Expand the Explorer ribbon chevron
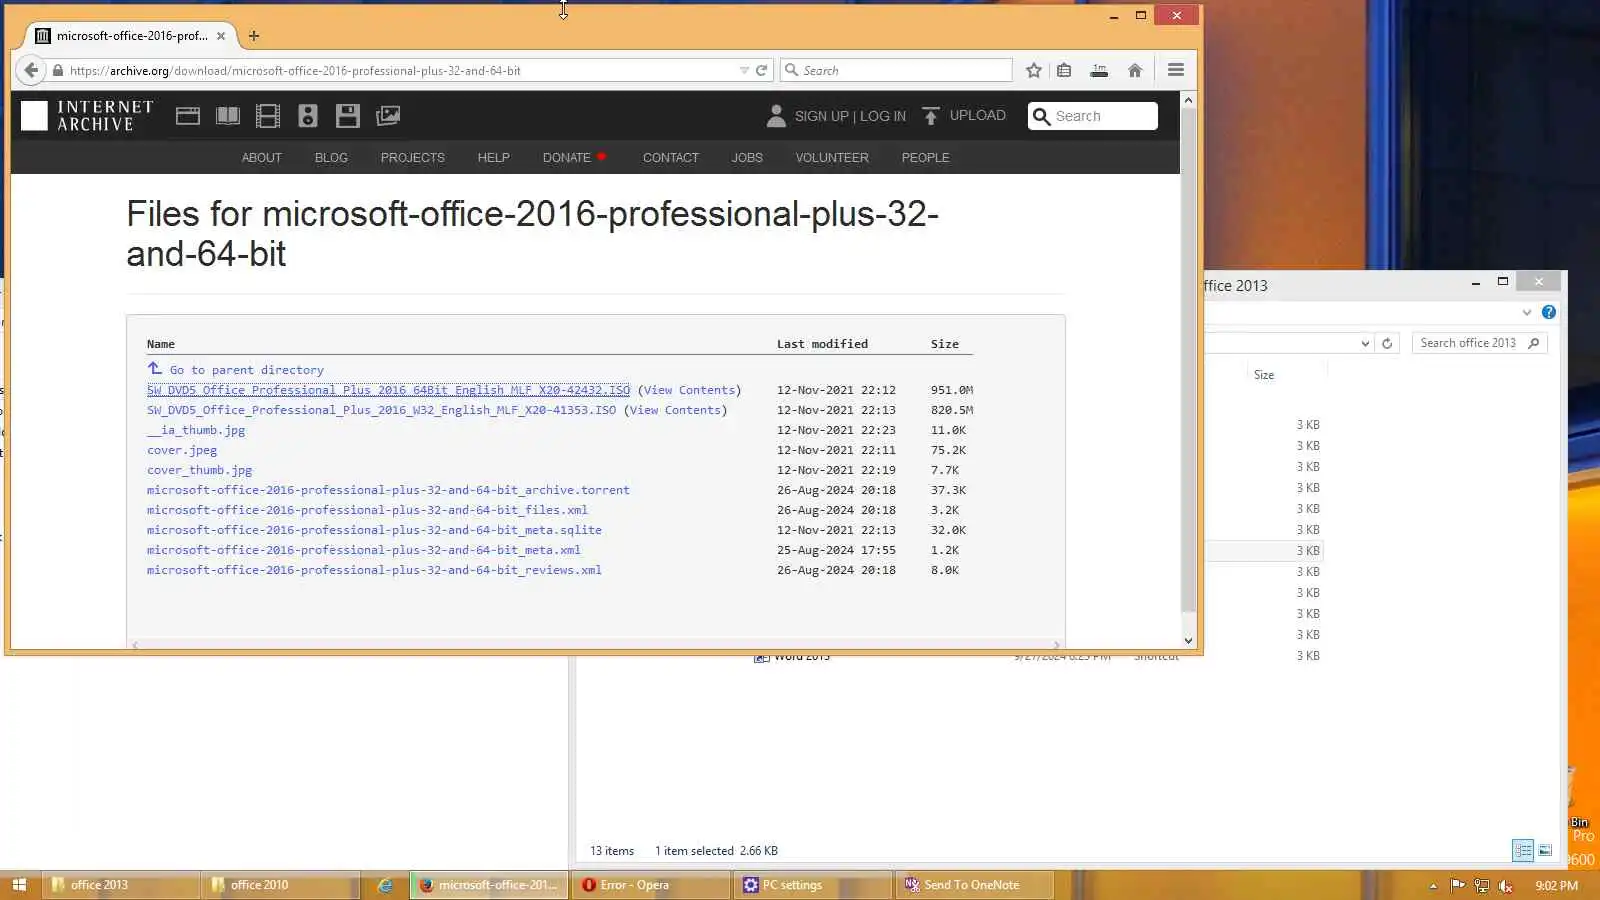Screen dimensions: 1600x900 coord(1527,312)
